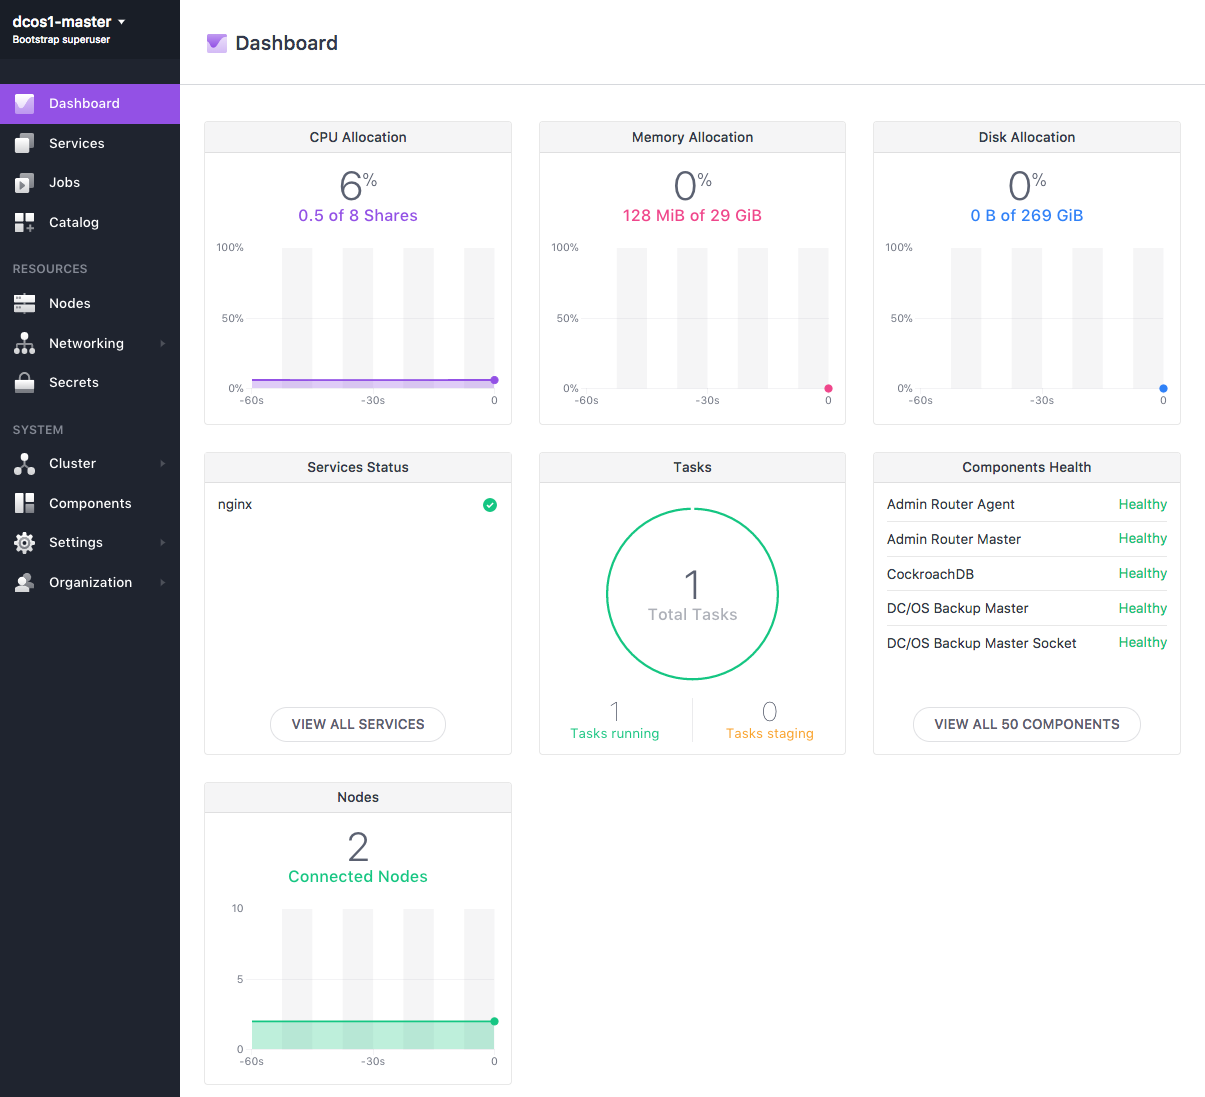1205x1097 pixels.
Task: Click the purple CPU graph data point
Action: pos(495,380)
